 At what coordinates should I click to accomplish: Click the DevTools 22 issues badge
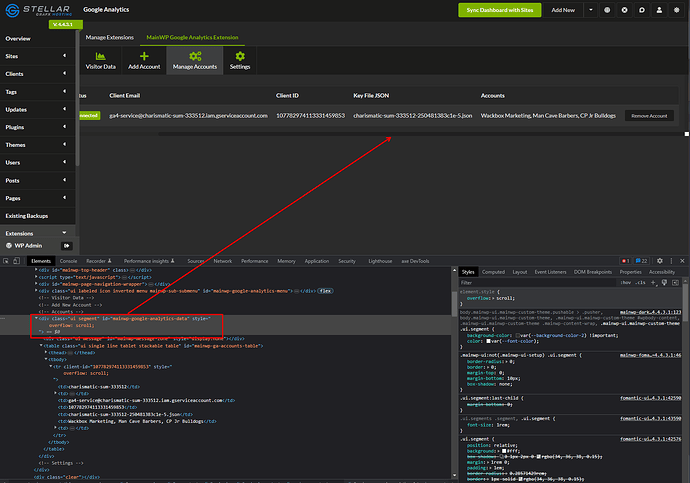coord(642,261)
